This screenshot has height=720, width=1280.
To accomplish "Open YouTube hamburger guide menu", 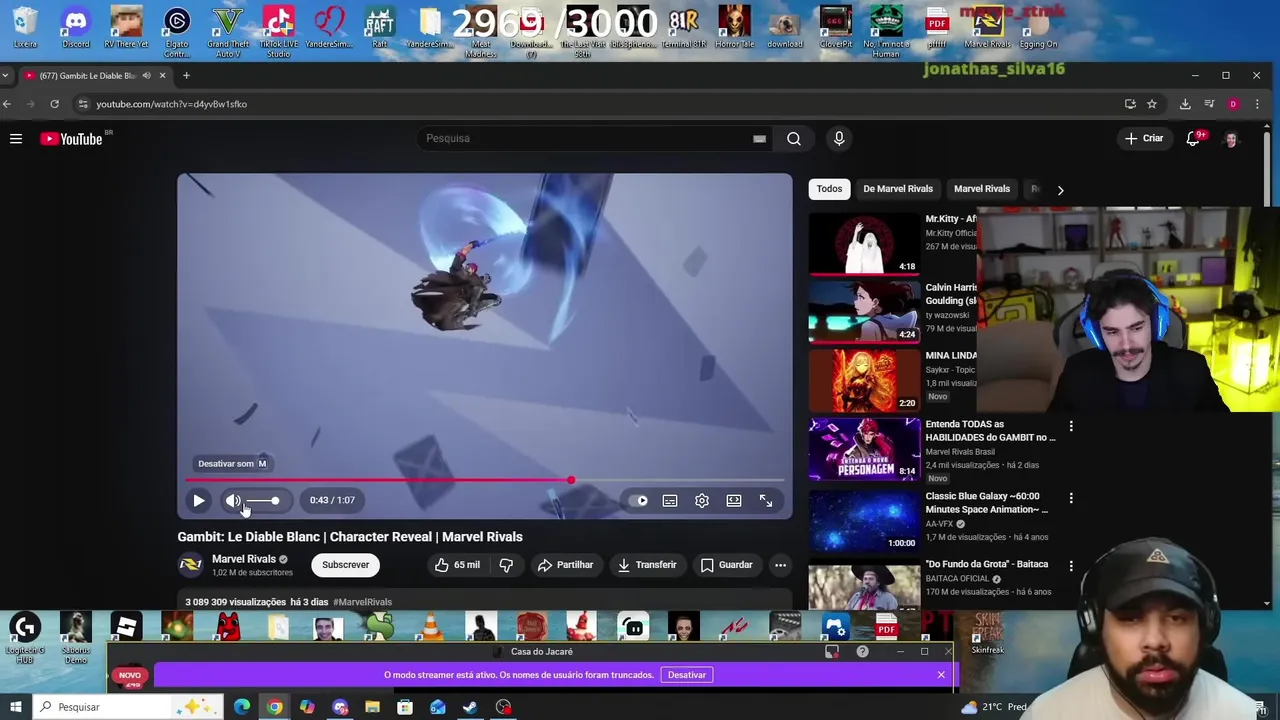I will click(x=16, y=139).
